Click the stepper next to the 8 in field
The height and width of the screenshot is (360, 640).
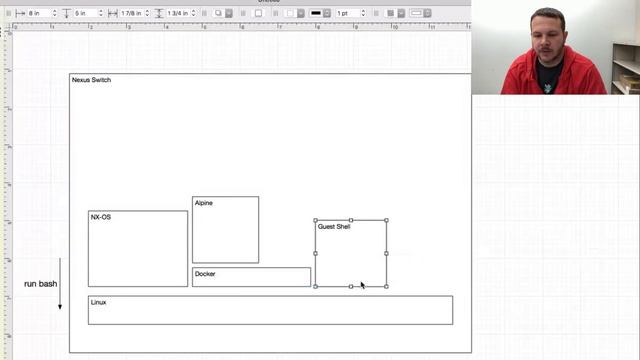point(54,13)
